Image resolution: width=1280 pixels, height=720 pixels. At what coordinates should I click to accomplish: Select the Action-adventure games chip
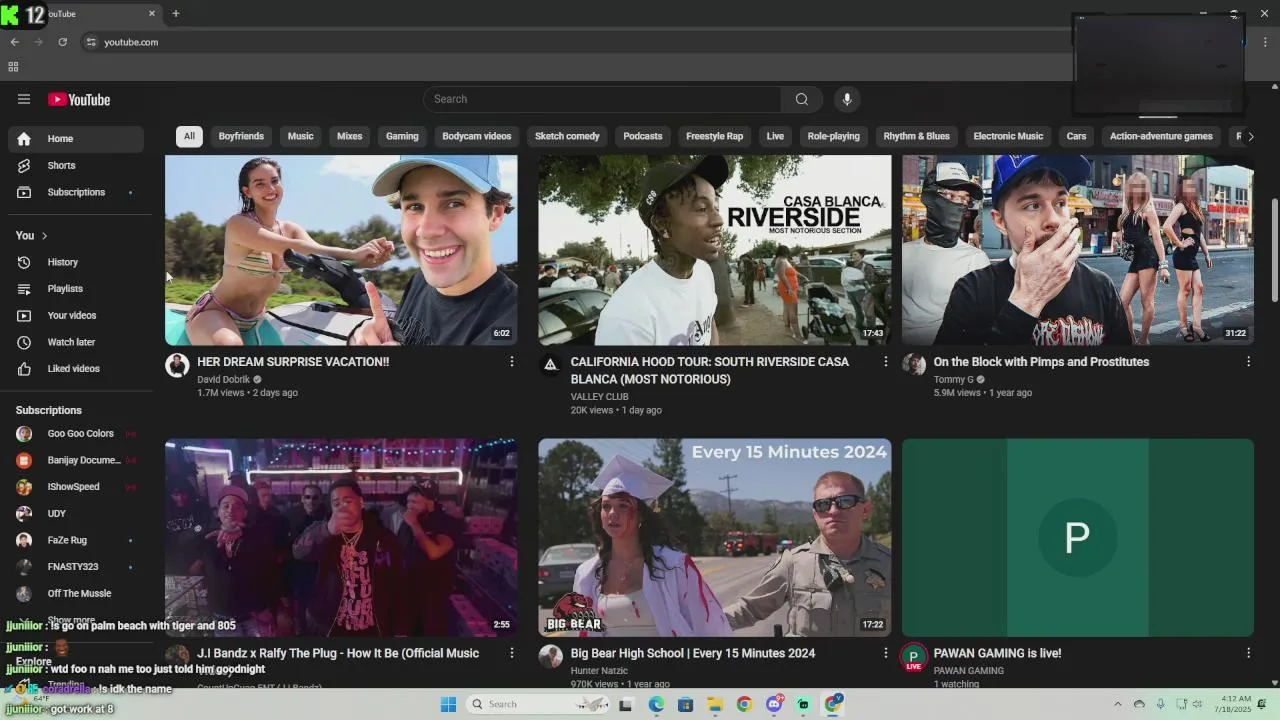coord(1161,136)
